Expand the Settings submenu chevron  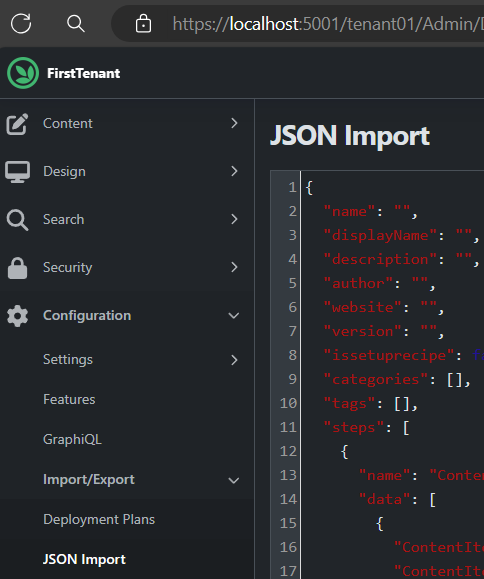pyautogui.click(x=234, y=360)
